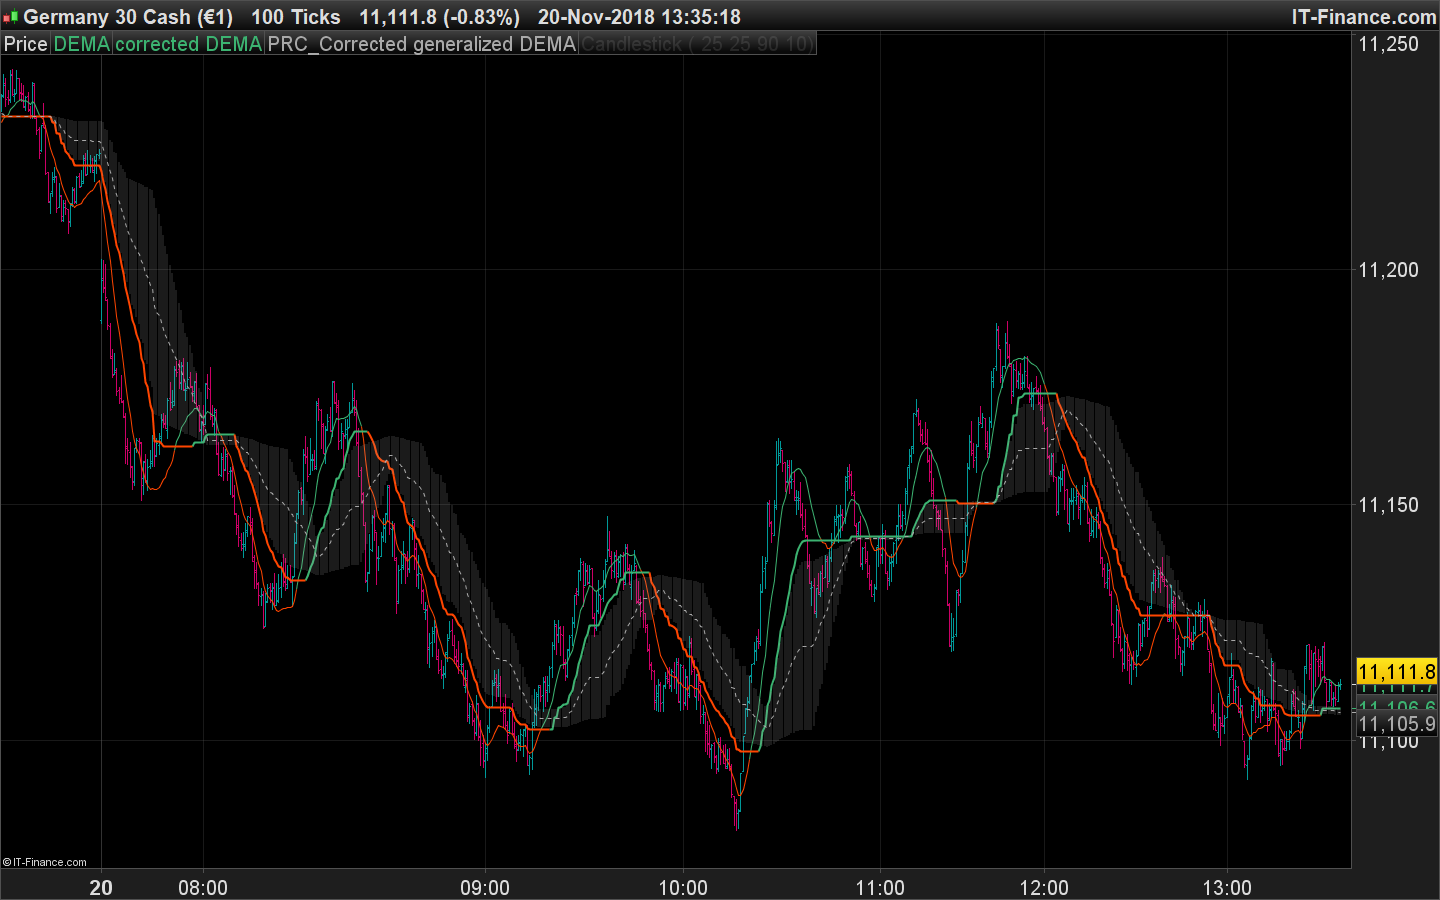Click the date marker 20 on time axis
The width and height of the screenshot is (1440, 900).
101,888
